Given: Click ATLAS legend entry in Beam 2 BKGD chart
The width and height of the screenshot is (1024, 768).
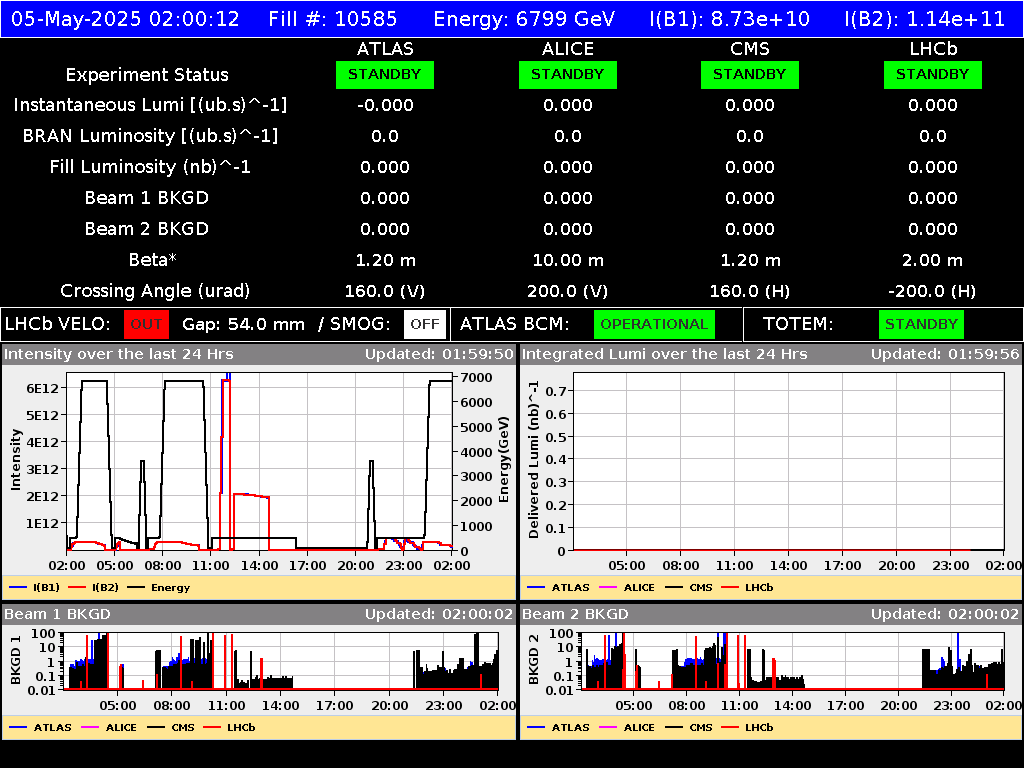Looking at the screenshot, I should [x=558, y=727].
